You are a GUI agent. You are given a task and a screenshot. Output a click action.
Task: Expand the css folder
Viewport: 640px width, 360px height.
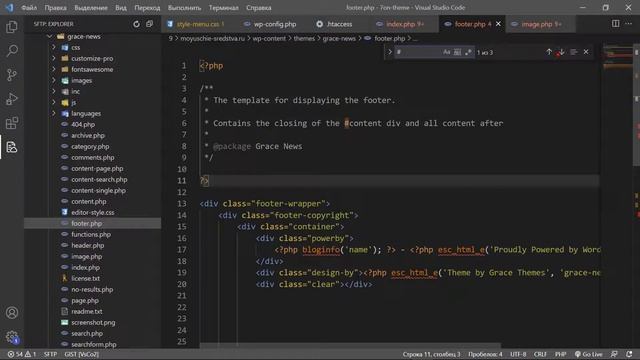[x=53, y=47]
